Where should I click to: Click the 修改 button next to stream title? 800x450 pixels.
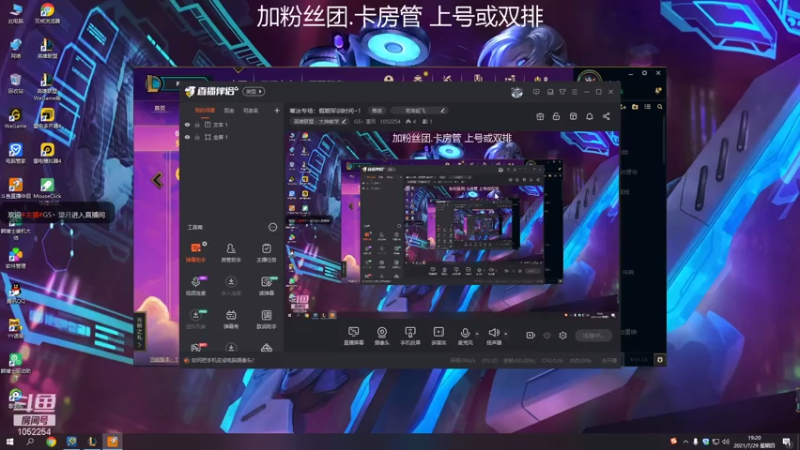(x=377, y=110)
